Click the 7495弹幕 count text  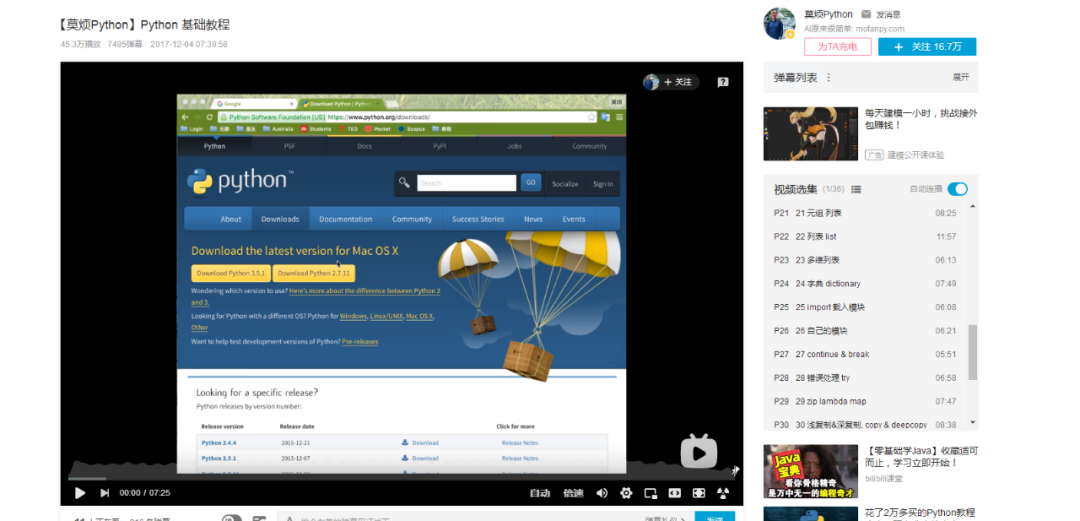click(125, 44)
